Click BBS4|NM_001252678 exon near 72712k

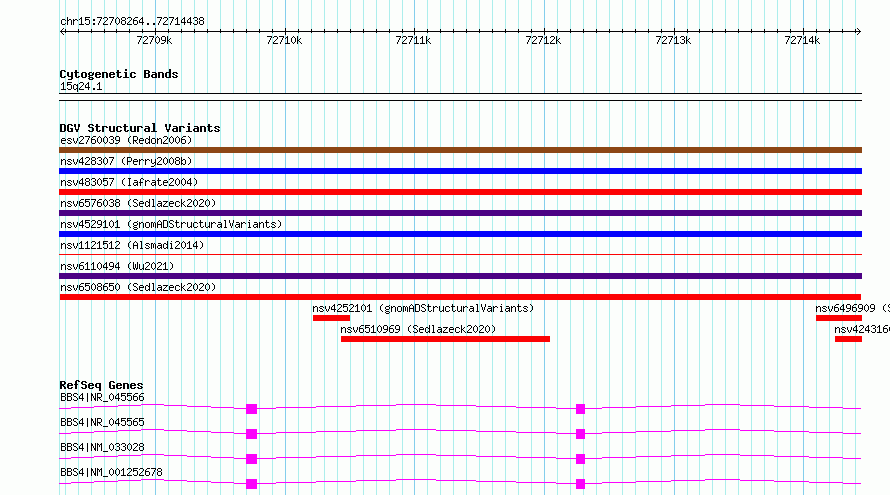click(x=580, y=484)
